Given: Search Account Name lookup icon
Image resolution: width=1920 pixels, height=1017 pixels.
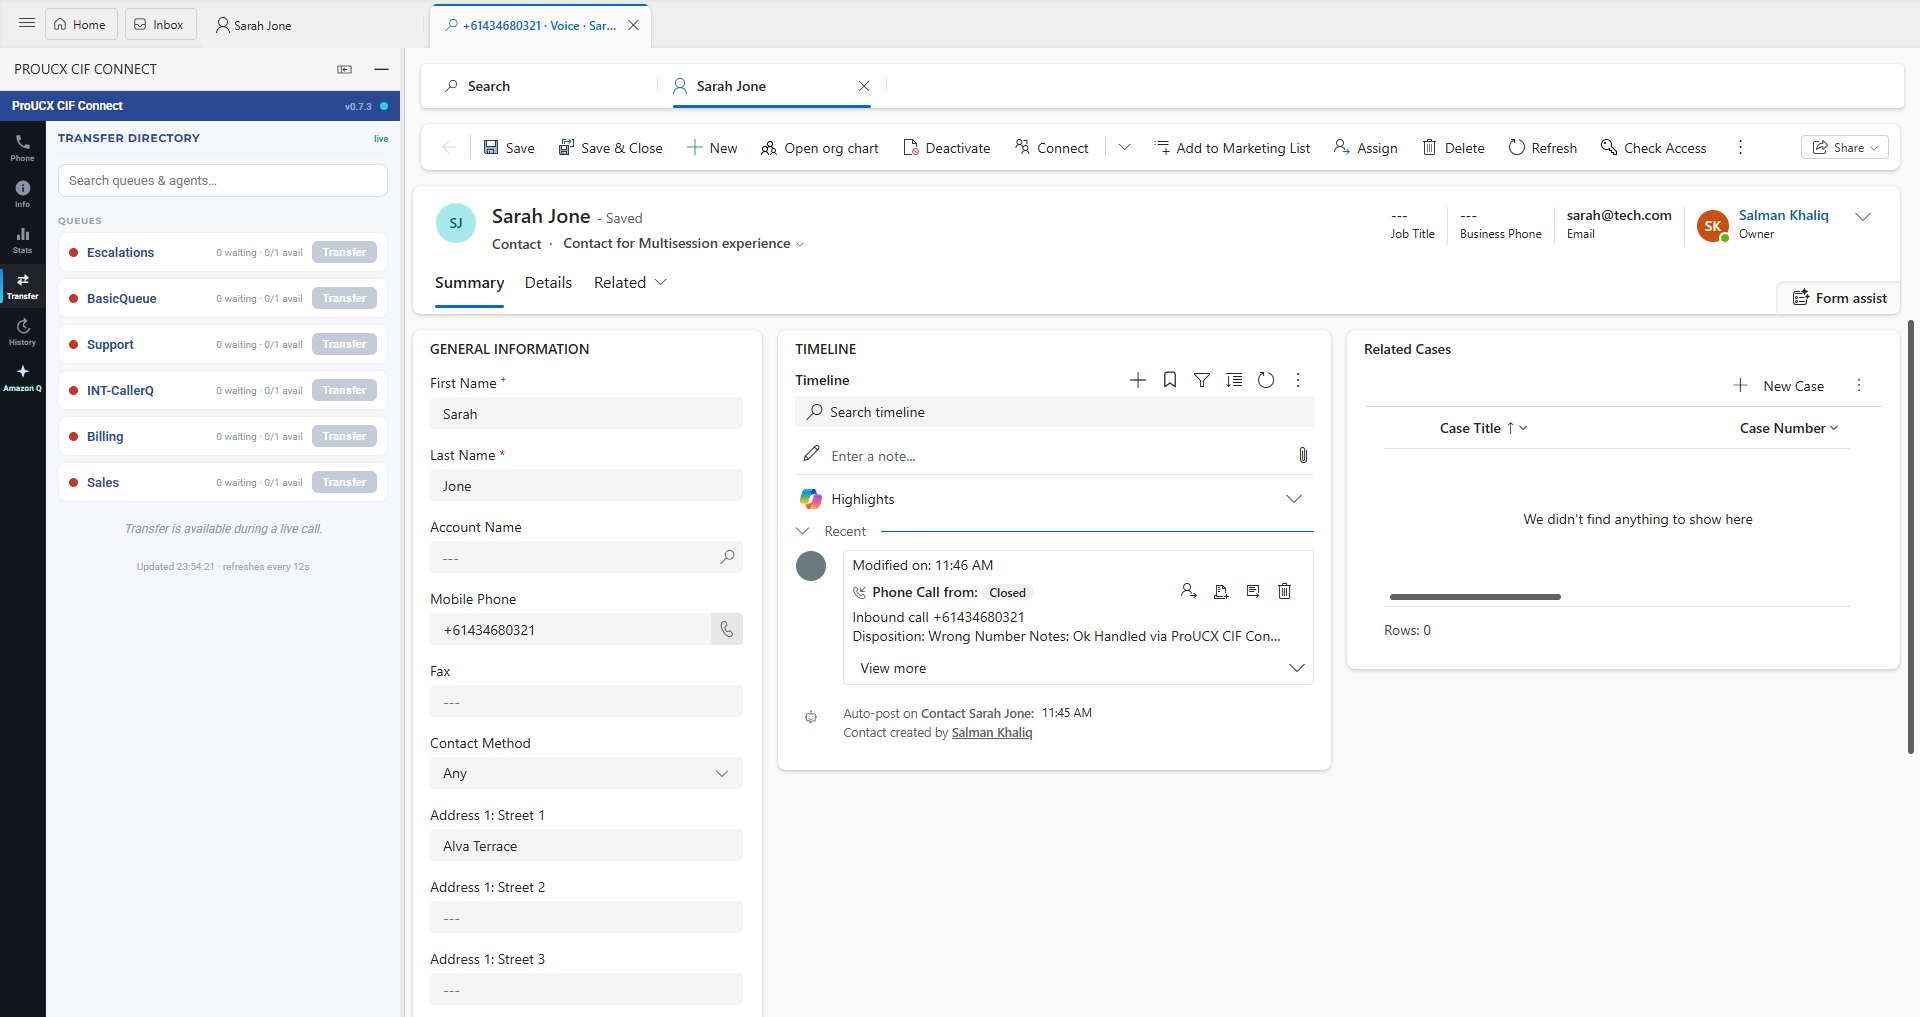Looking at the screenshot, I should pyautogui.click(x=727, y=557).
